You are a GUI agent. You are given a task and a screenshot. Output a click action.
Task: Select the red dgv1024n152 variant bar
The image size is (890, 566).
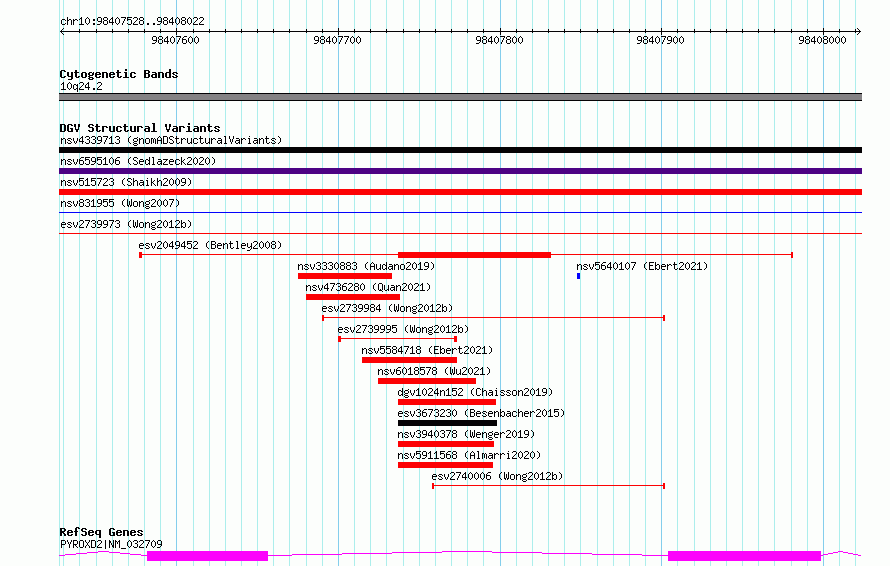447,402
